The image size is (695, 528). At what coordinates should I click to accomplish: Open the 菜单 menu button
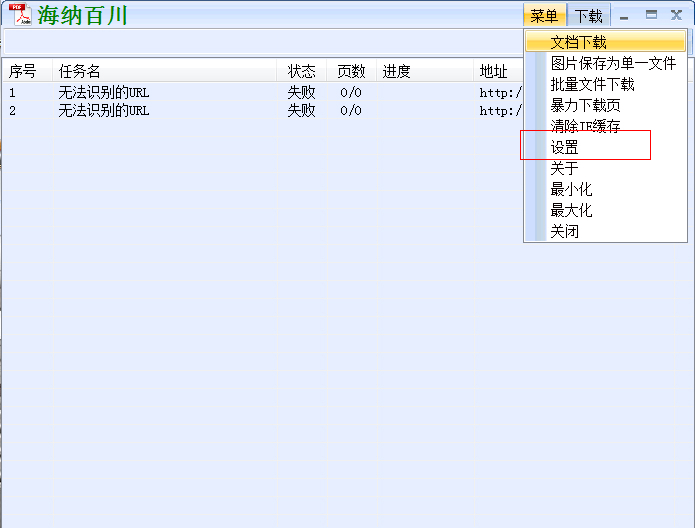click(544, 16)
